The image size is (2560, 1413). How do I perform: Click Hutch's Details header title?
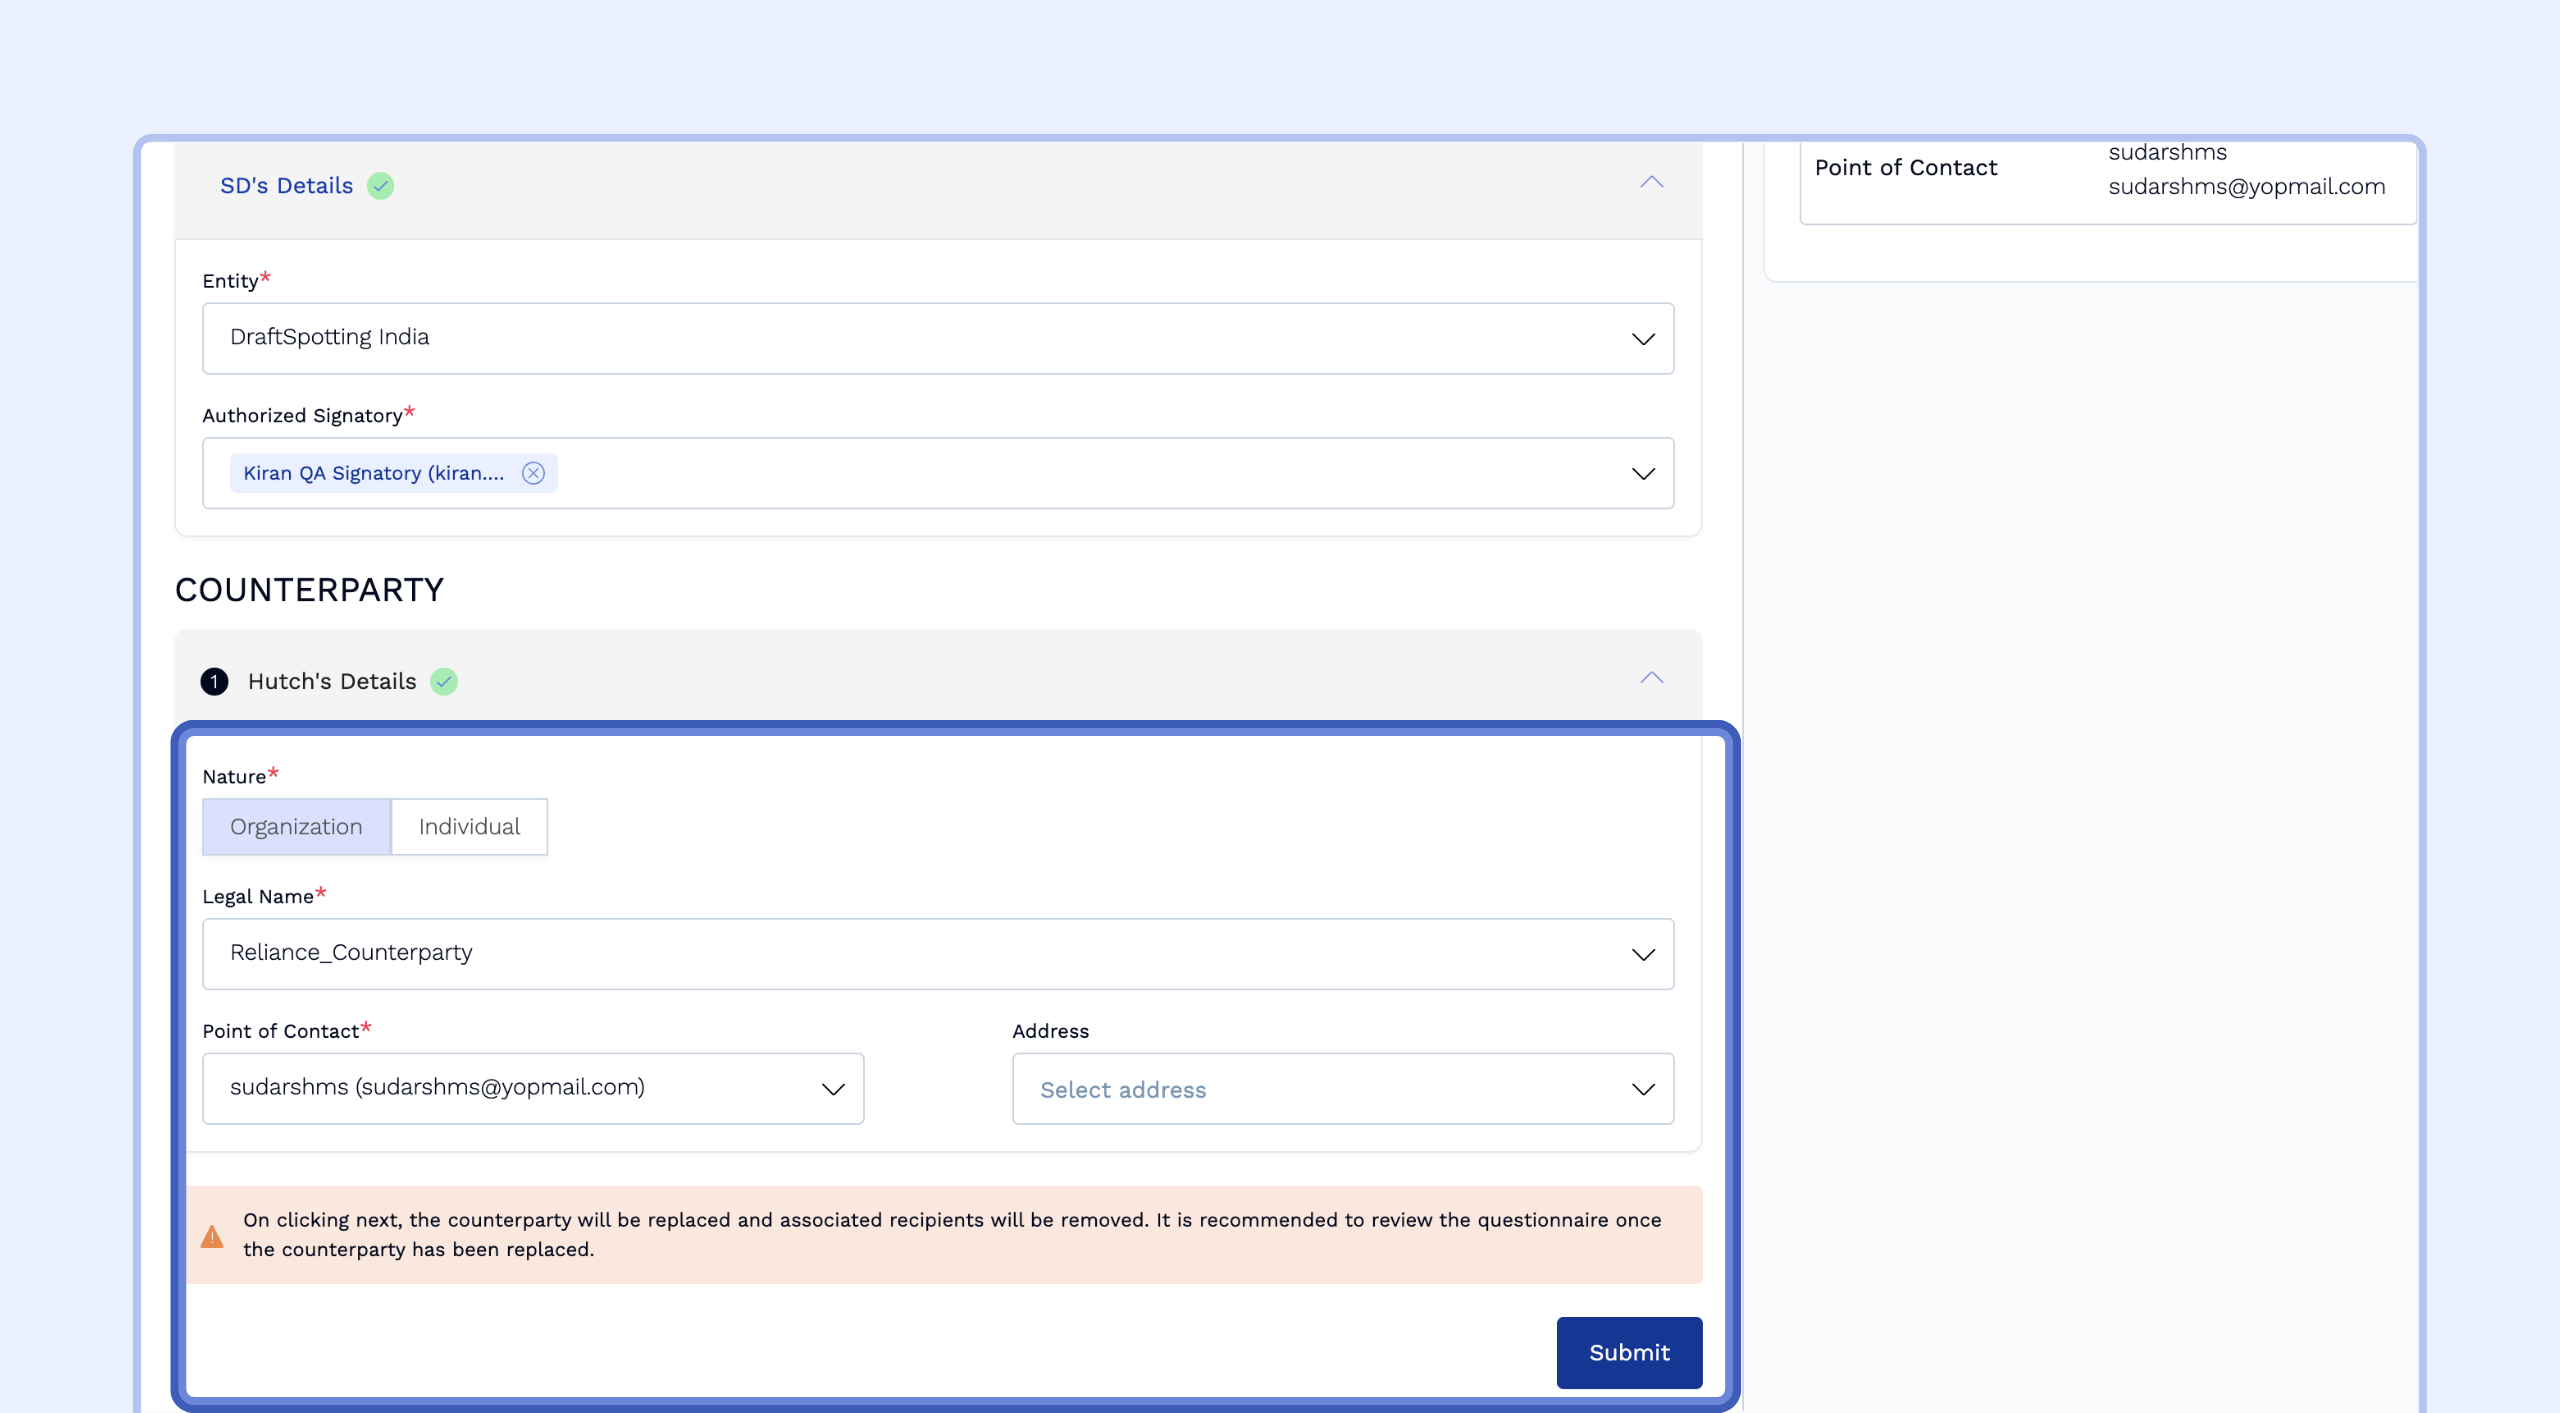332,681
